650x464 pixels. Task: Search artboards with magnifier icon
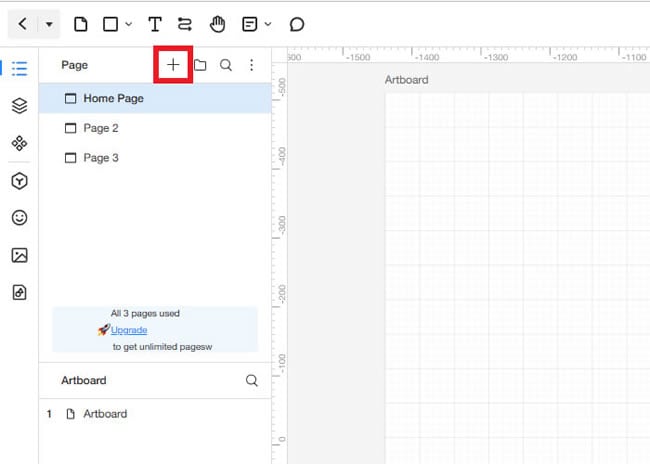(252, 380)
